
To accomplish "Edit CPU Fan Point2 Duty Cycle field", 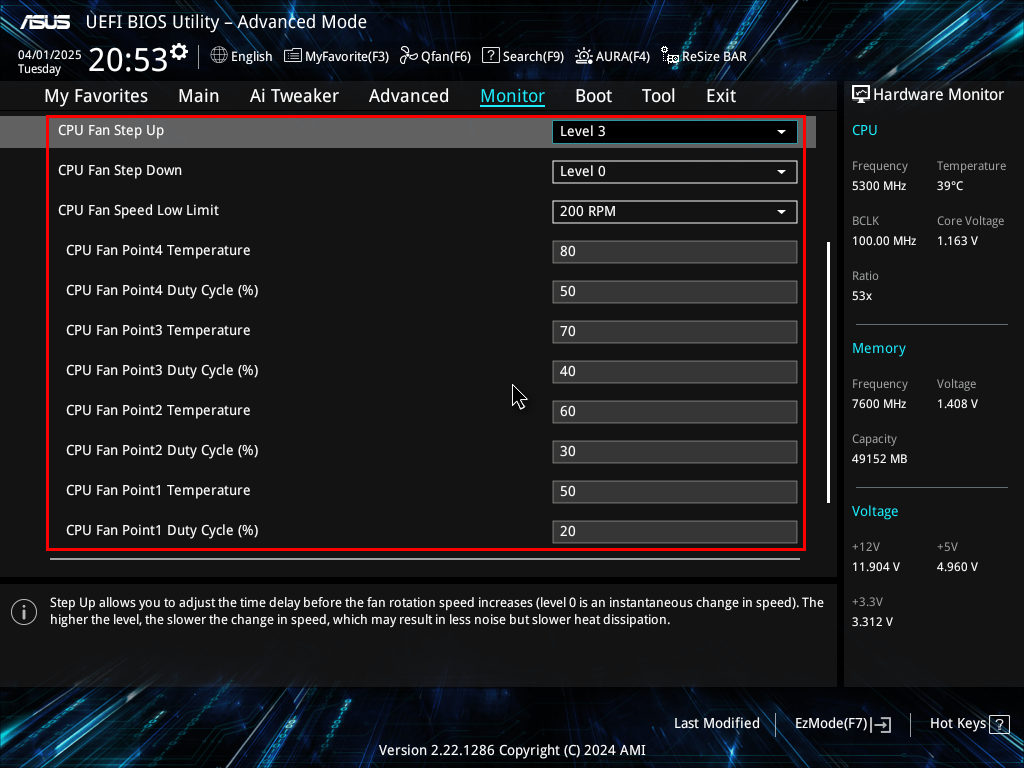I will (675, 451).
